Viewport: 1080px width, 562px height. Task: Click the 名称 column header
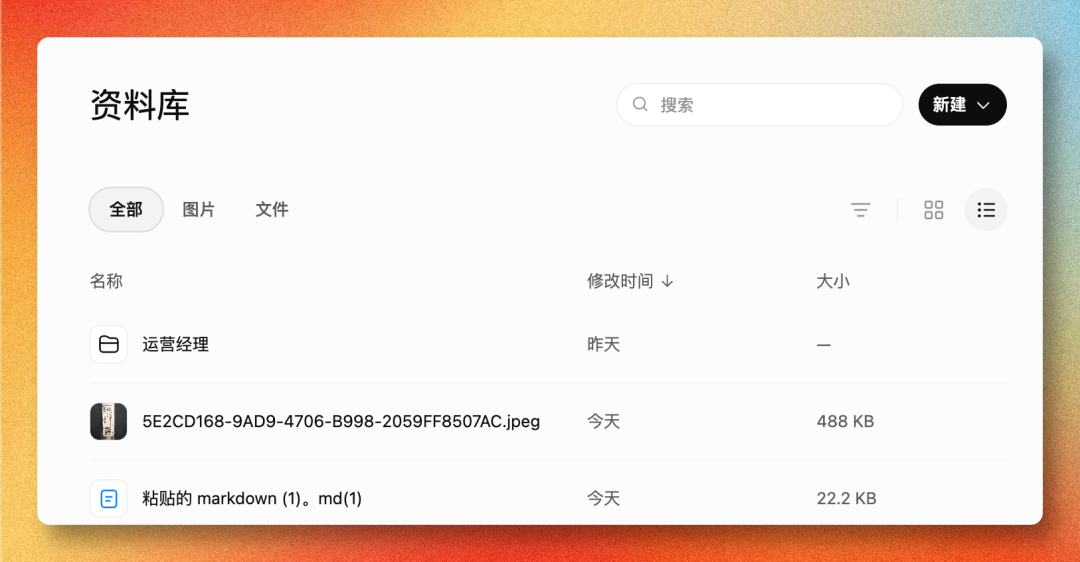[x=106, y=281]
